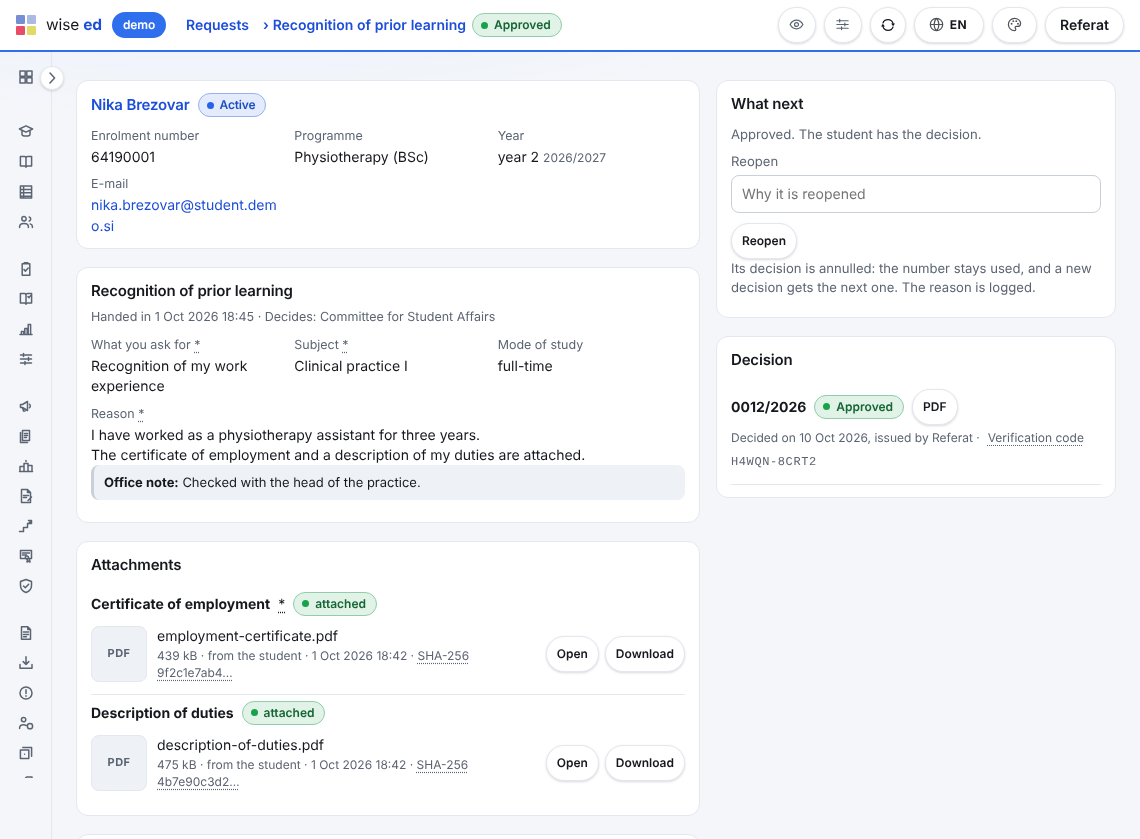Click the decision number 0012/2026
Image resolution: width=1140 pixels, height=839 pixels.
(768, 407)
